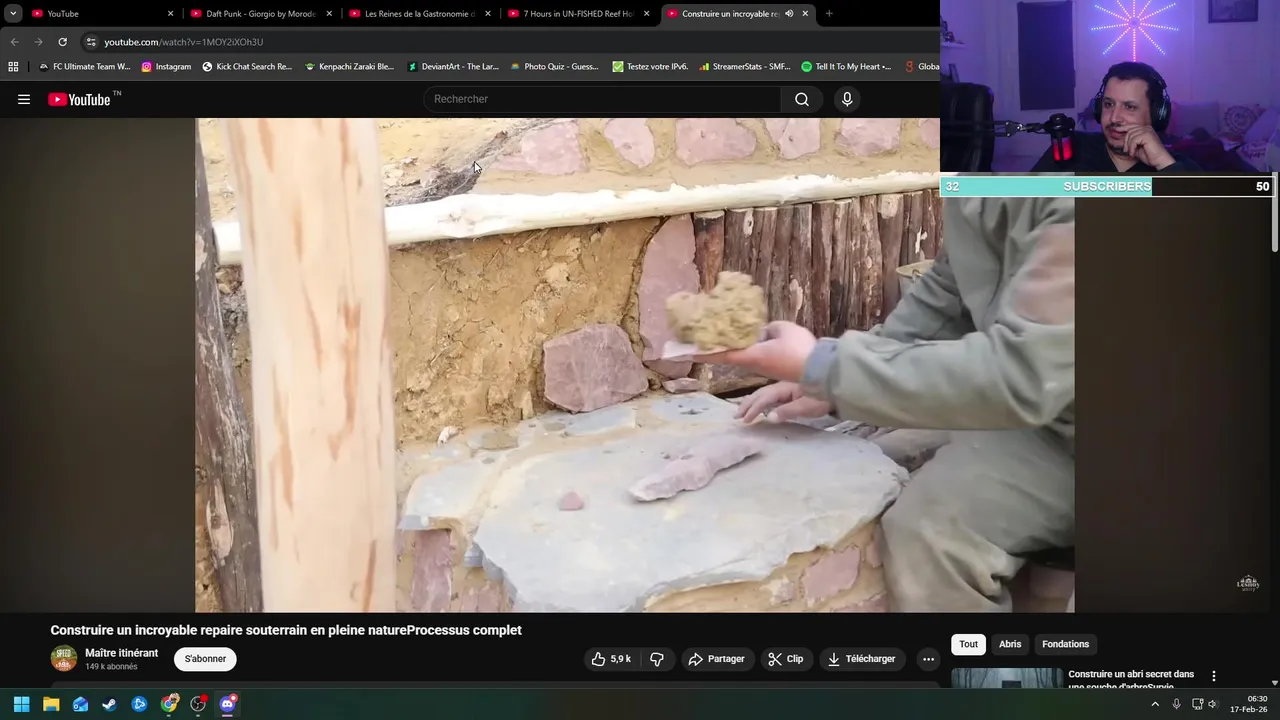Open suggested video 'Construire un abri secret' title

[x=1131, y=680]
